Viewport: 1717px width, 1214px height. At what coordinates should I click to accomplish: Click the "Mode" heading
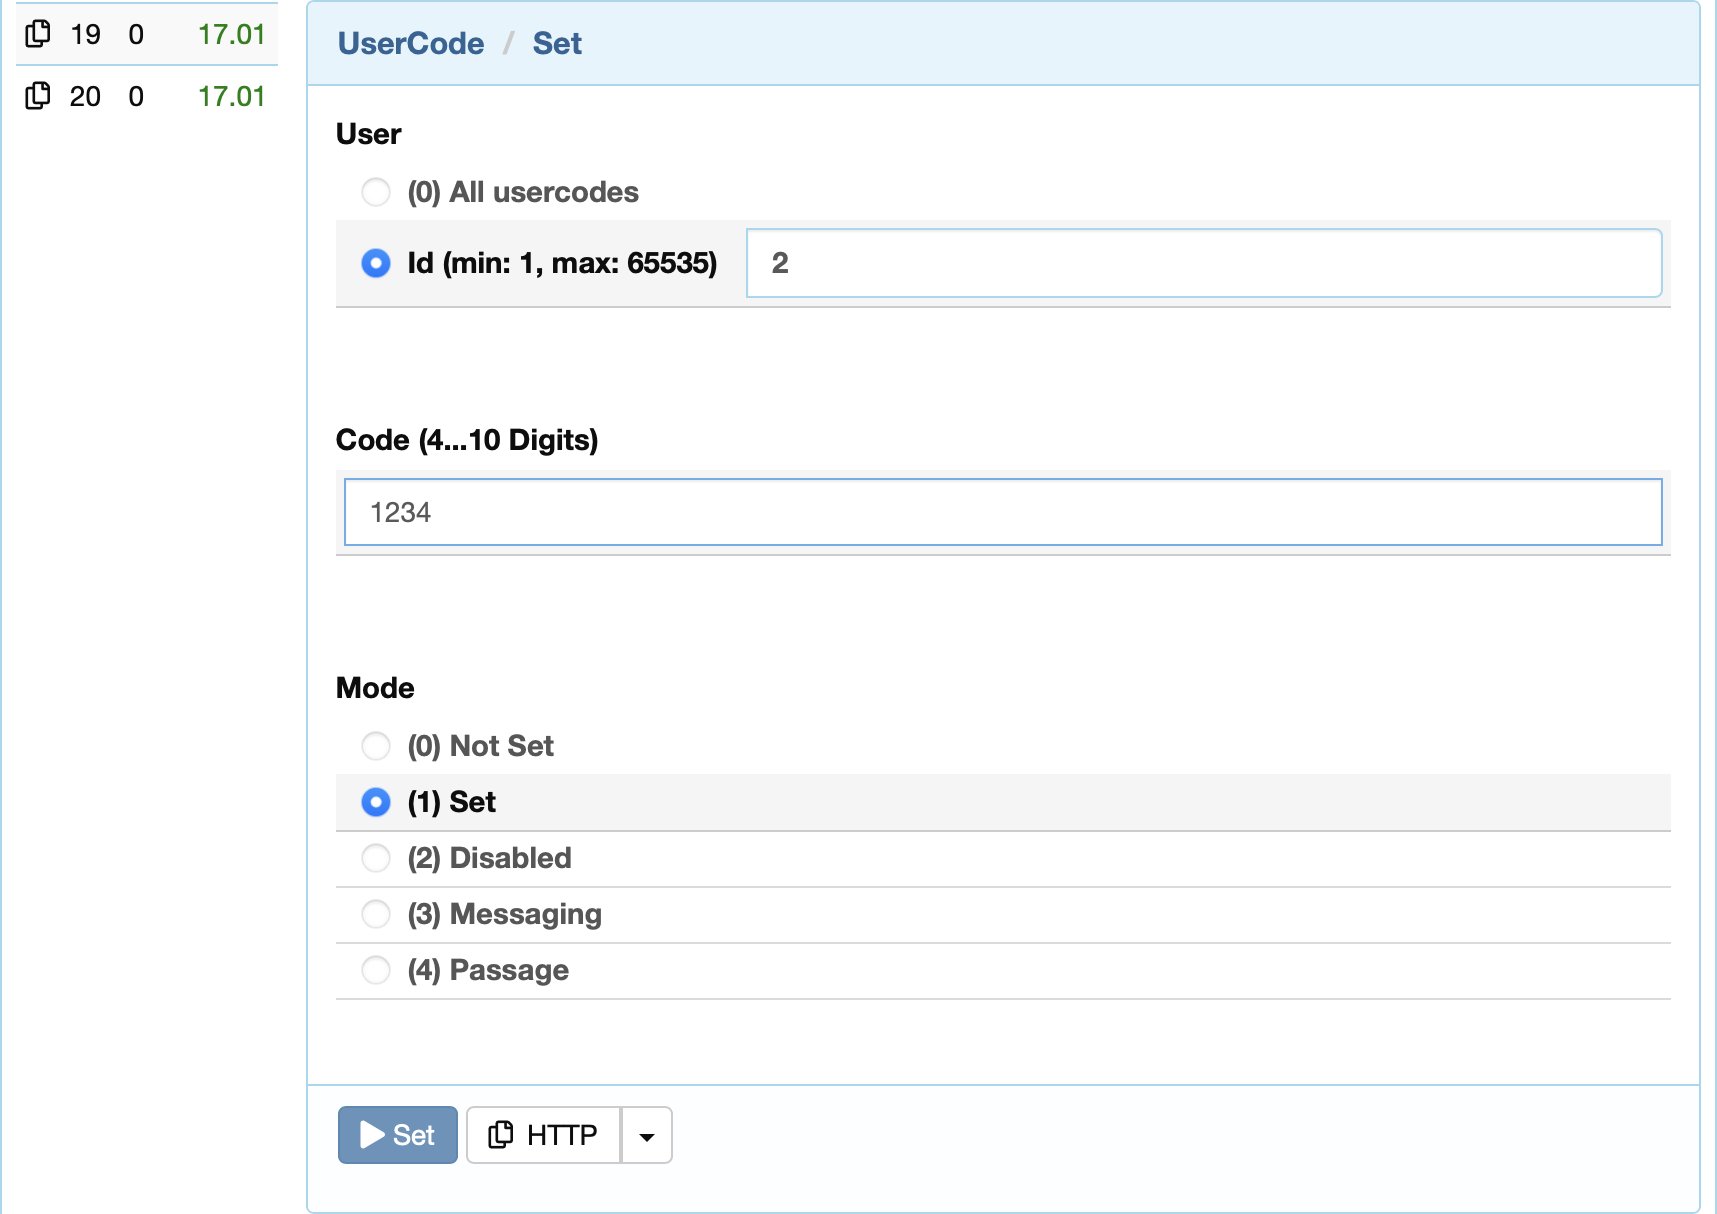coord(375,688)
